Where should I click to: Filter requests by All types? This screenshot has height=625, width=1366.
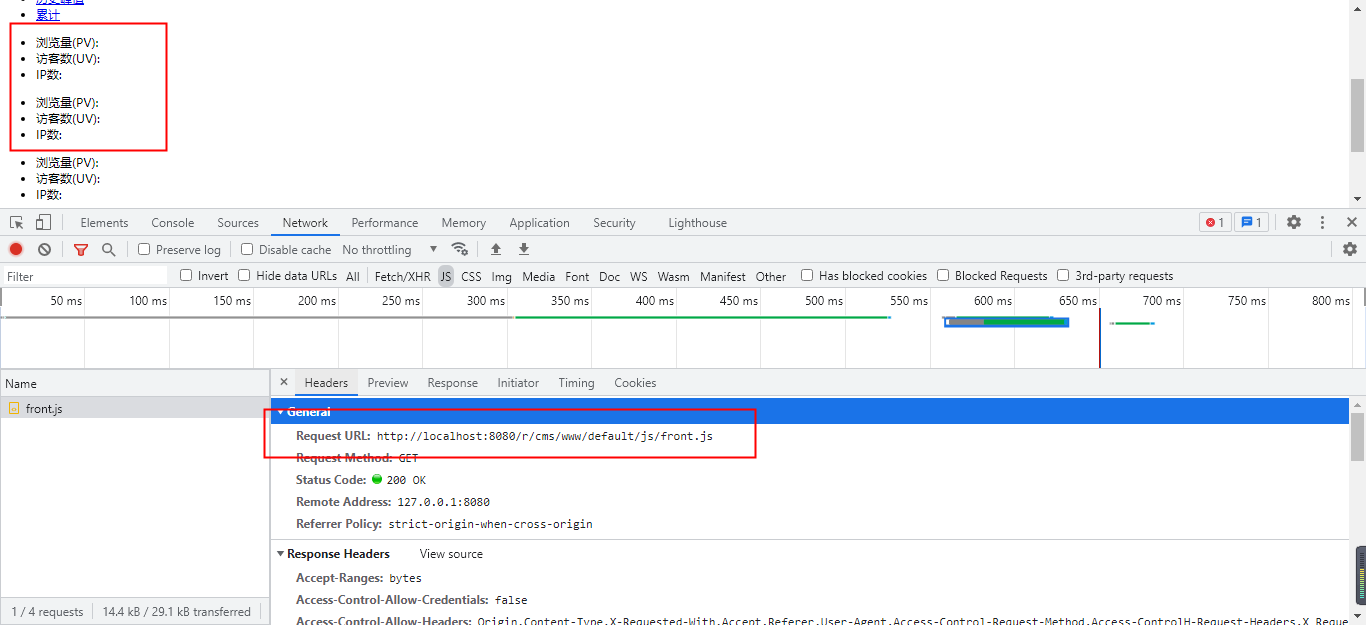click(353, 276)
